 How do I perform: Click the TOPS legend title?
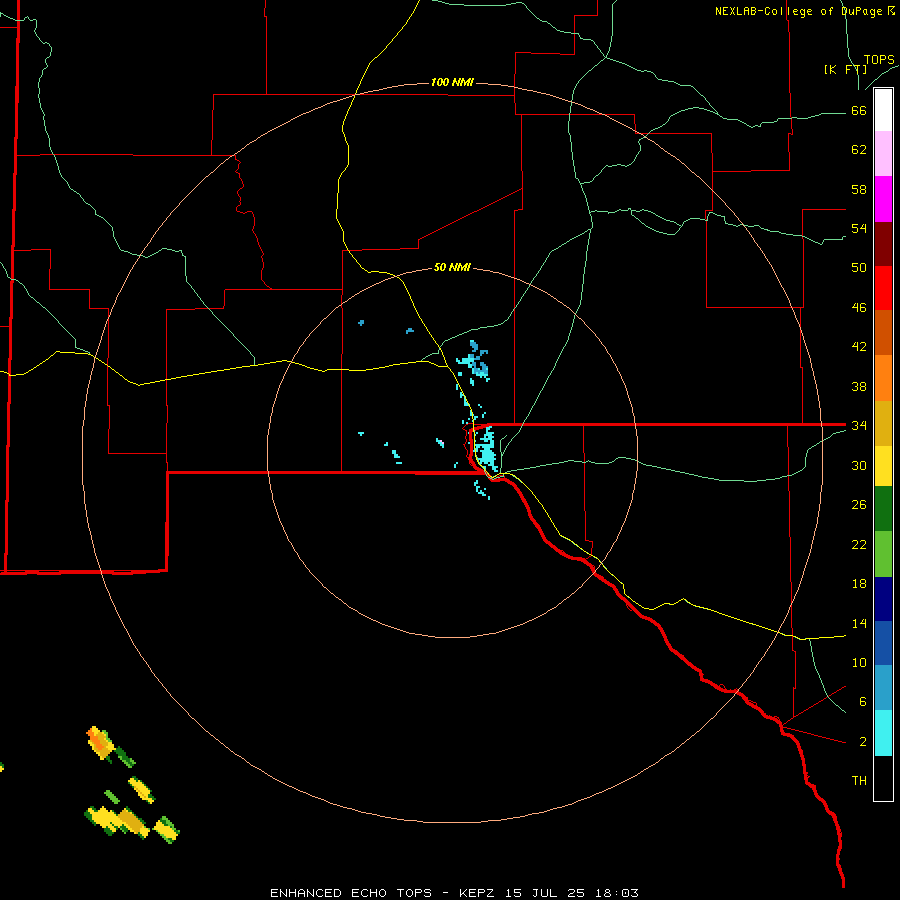(x=879, y=59)
